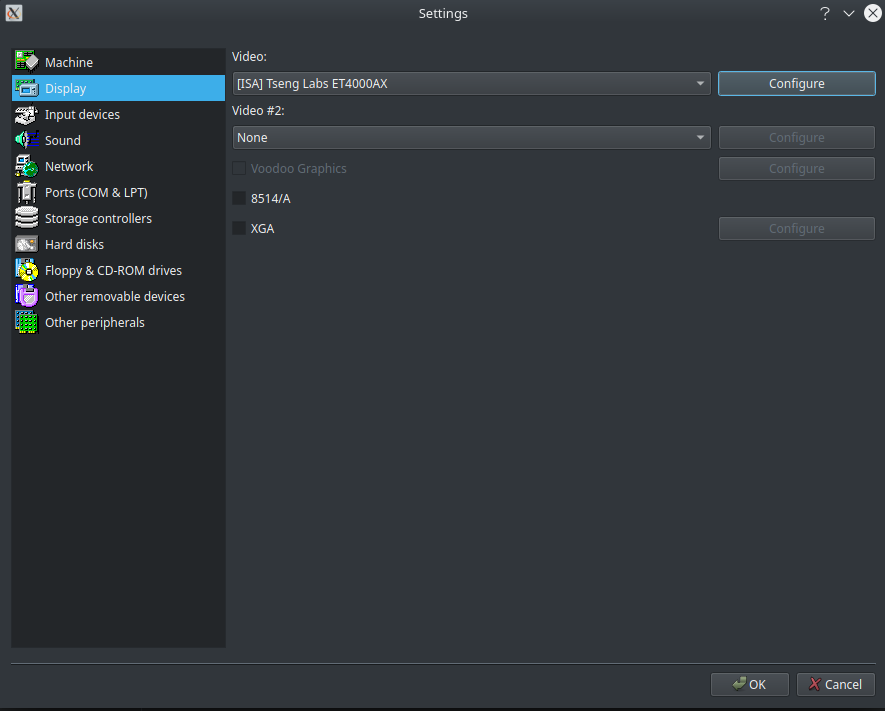Close the Settings dialog
Image resolution: width=885 pixels, height=711 pixels.
click(x=873, y=13)
